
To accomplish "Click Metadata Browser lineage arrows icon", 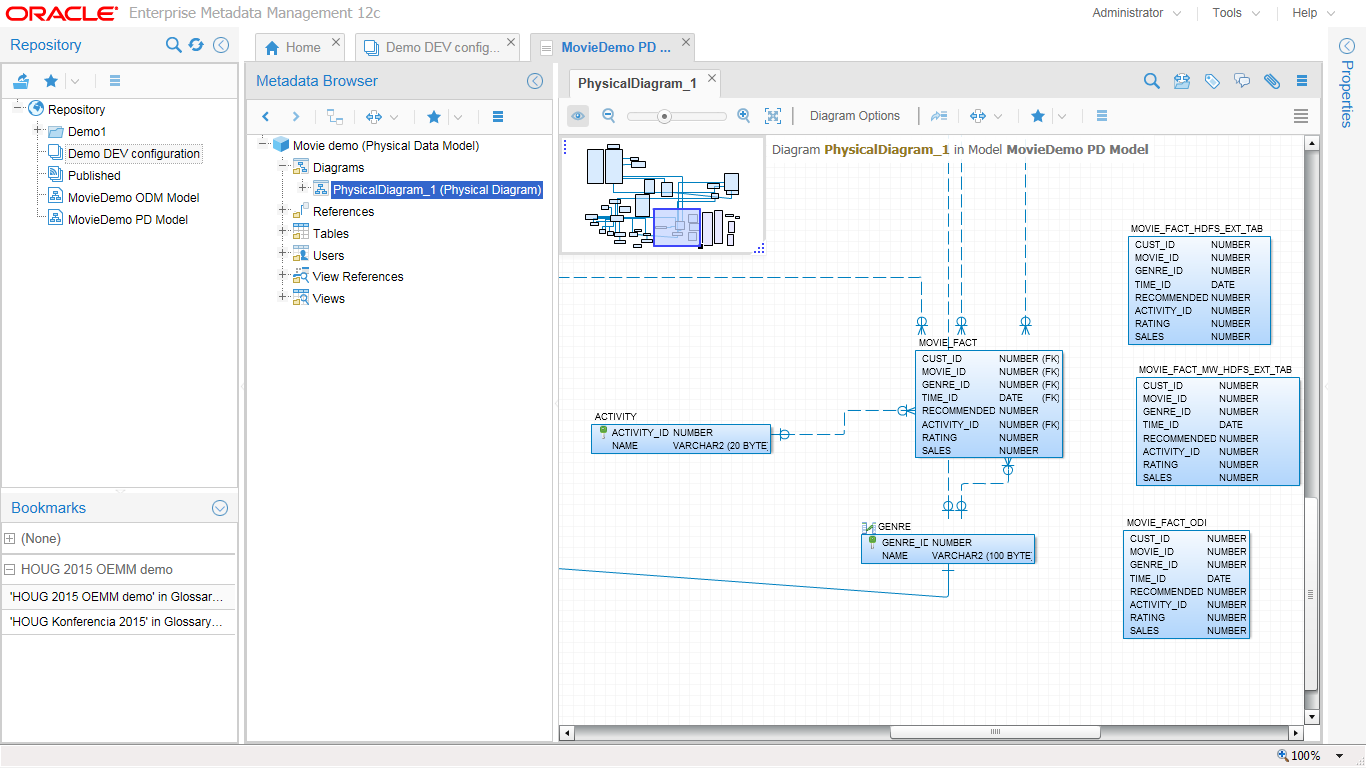I will [374, 117].
